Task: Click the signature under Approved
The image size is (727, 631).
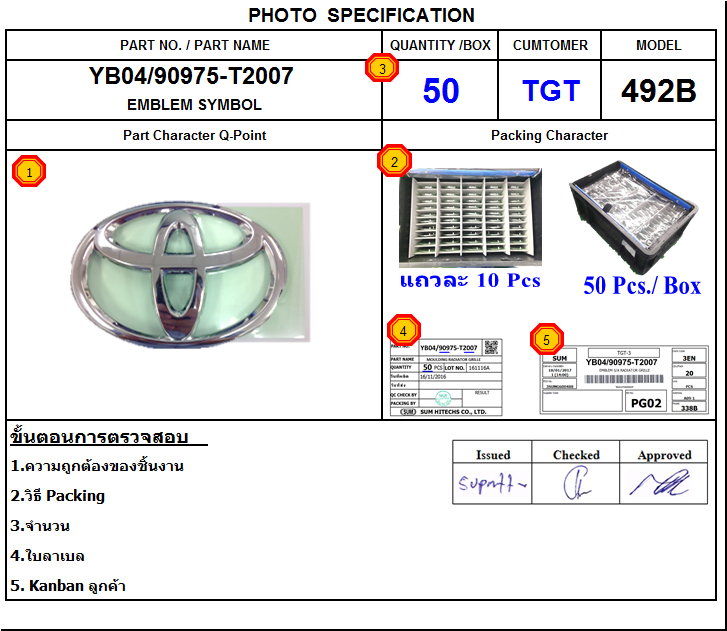Action: click(x=660, y=482)
